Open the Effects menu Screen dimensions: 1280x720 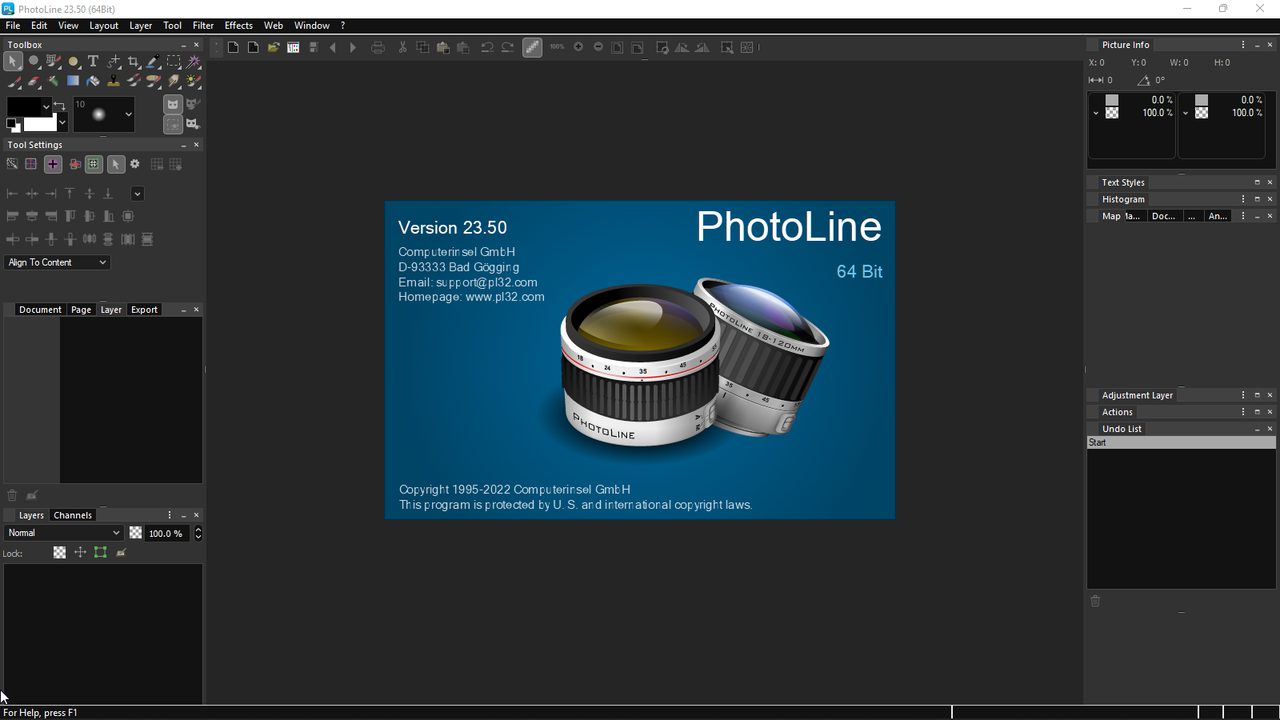point(238,26)
